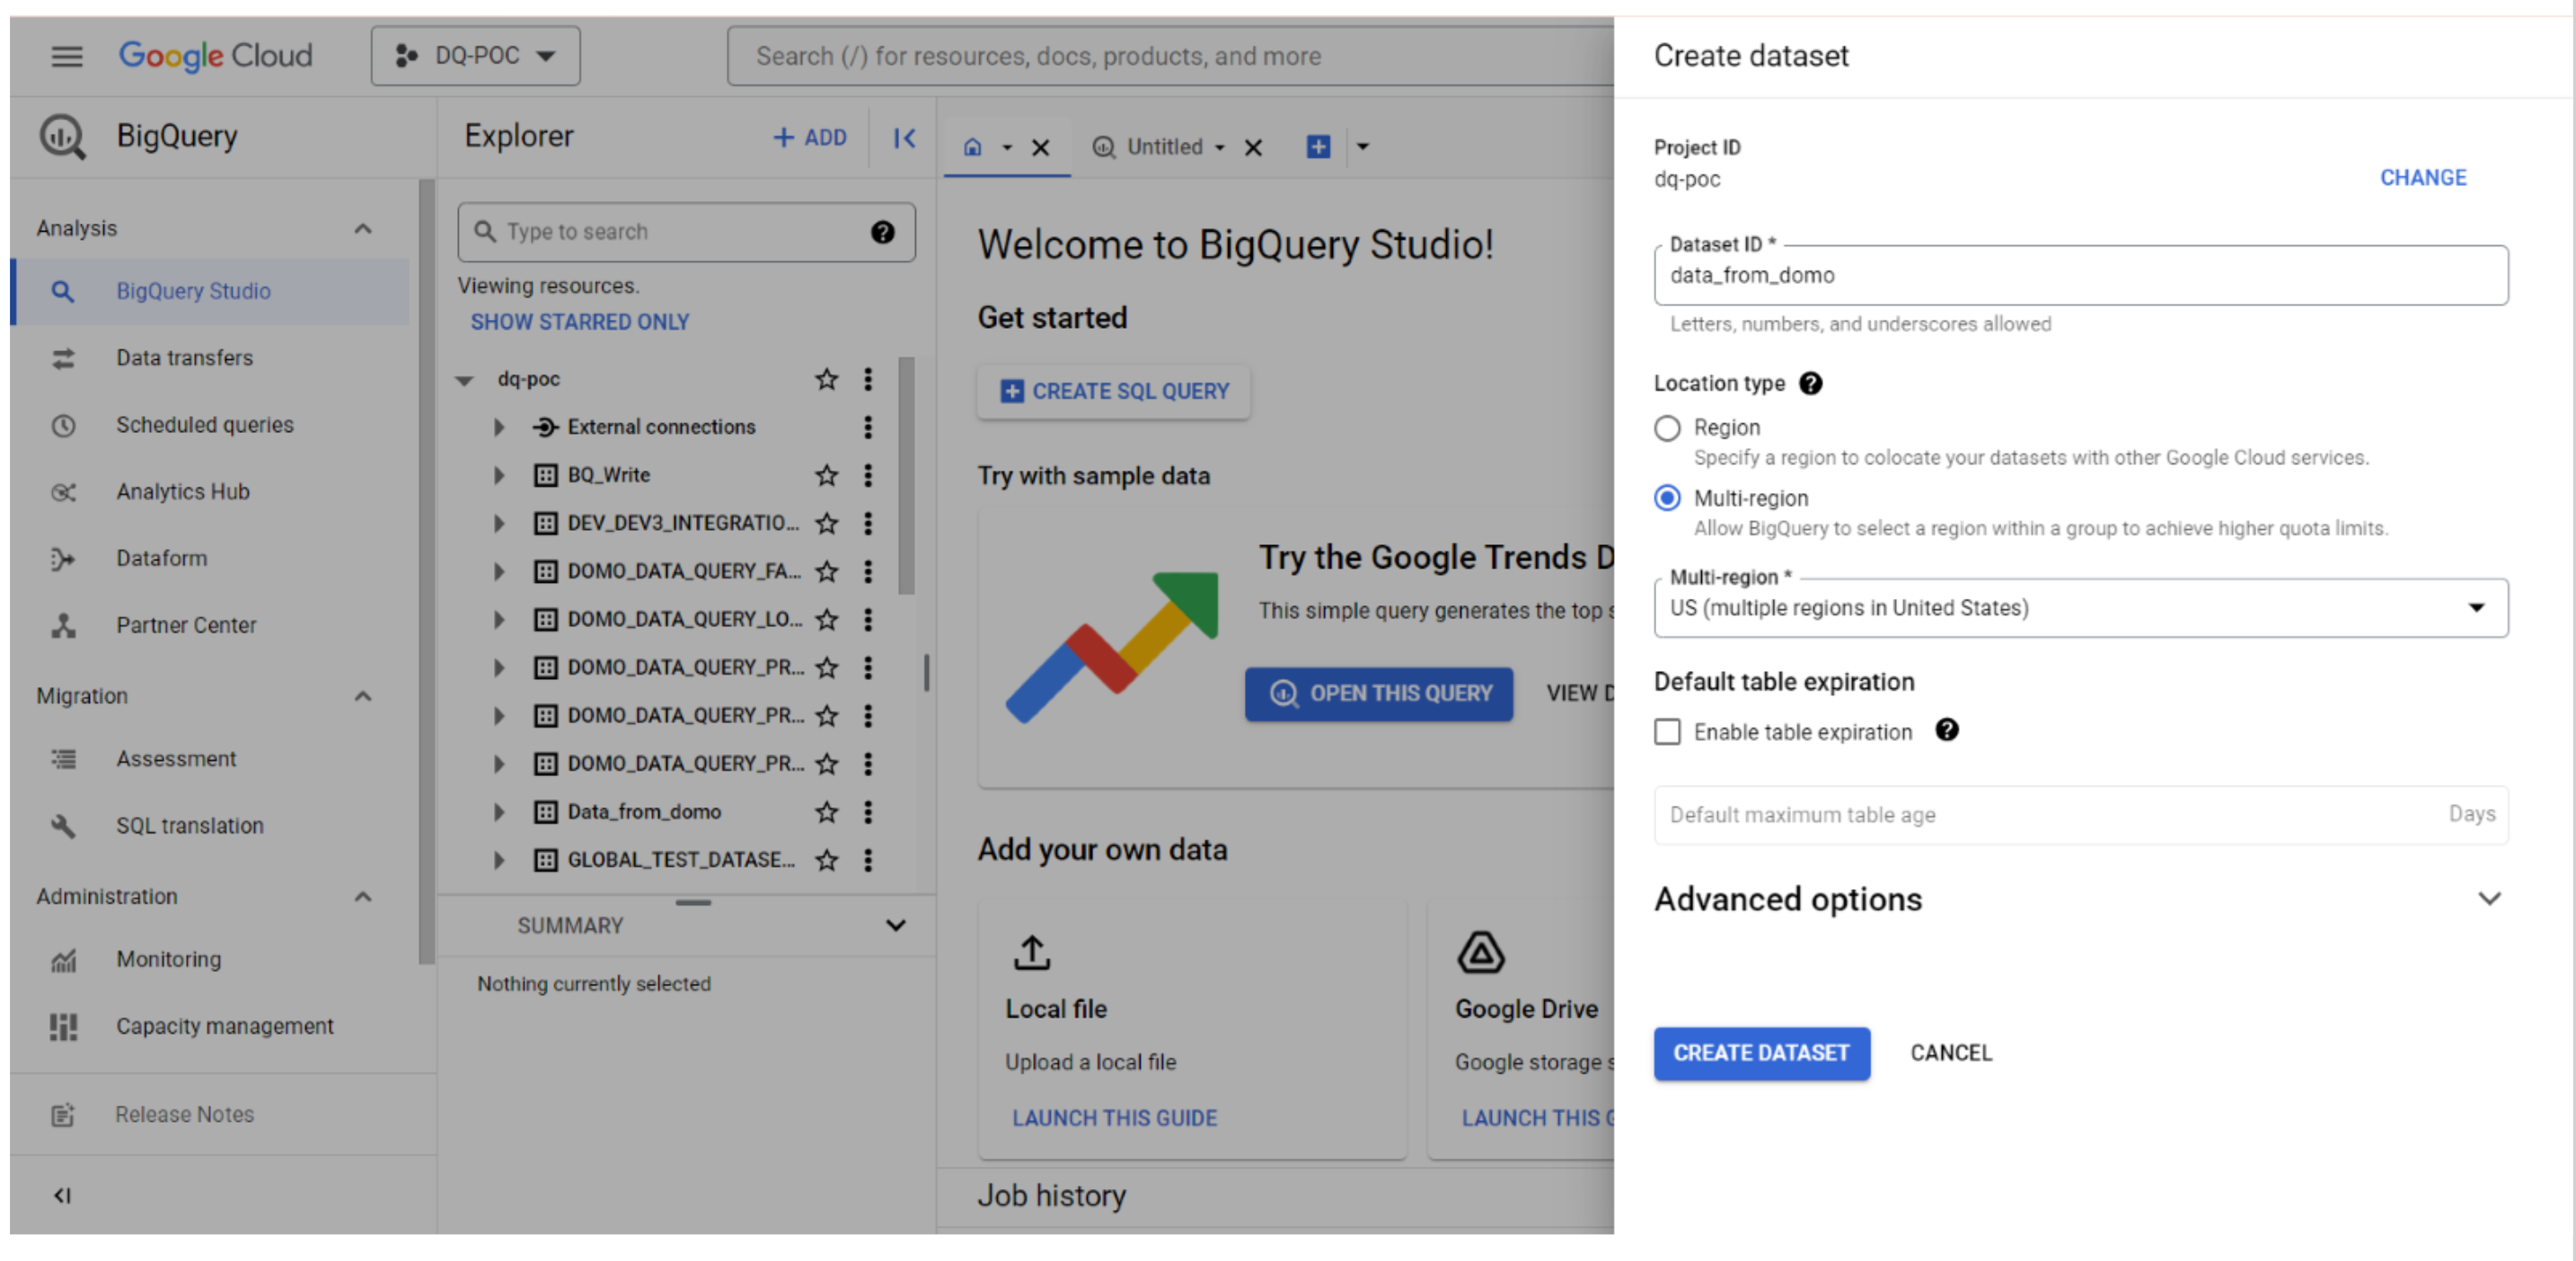Viewport: 2576px width, 1261px height.
Task: Open Scheduled queries
Action: [204, 424]
